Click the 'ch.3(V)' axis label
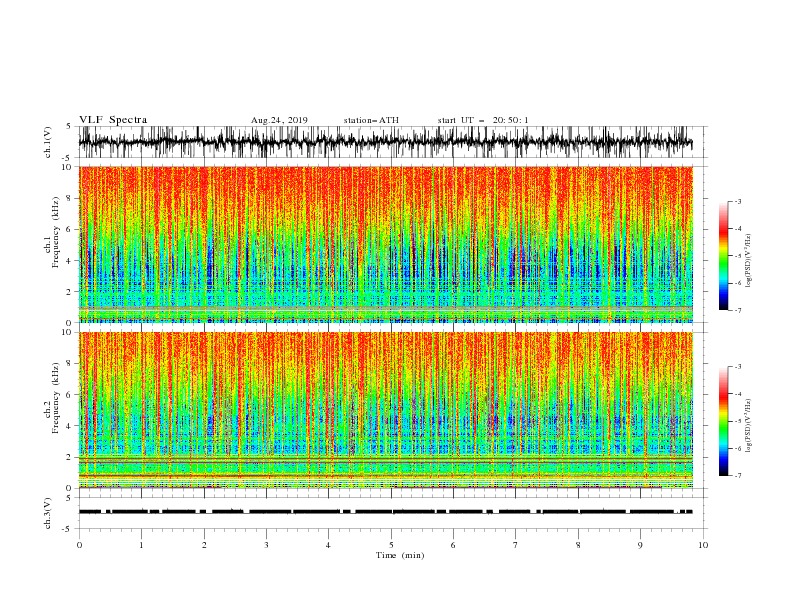This screenshot has height=612, width=792. [x=48, y=513]
